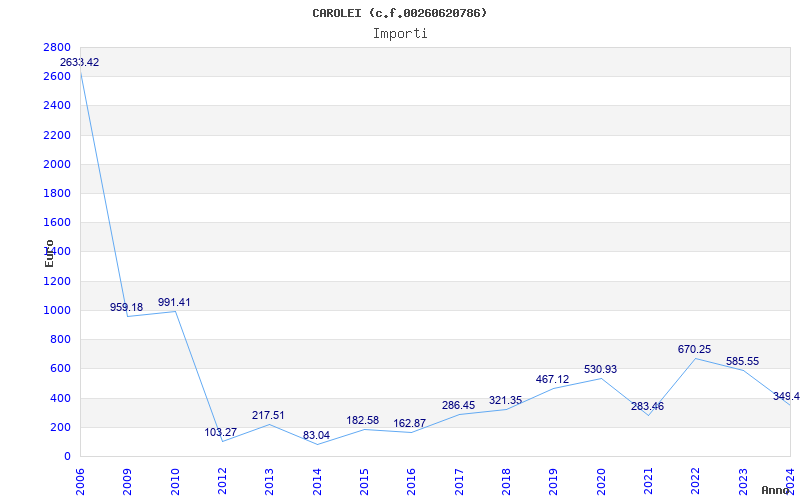Image resolution: width=800 pixels, height=500 pixels.
Task: Click the 2012 x-axis year label
Action: click(222, 482)
